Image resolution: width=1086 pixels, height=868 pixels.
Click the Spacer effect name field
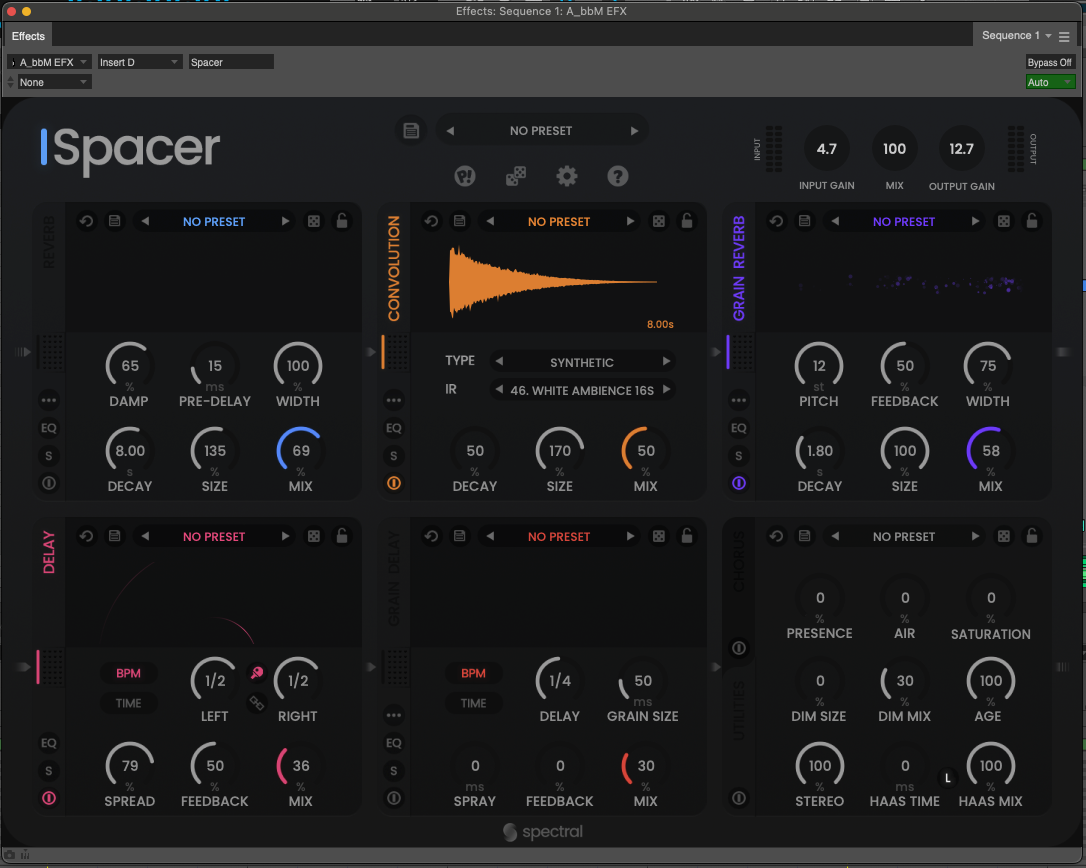point(230,62)
